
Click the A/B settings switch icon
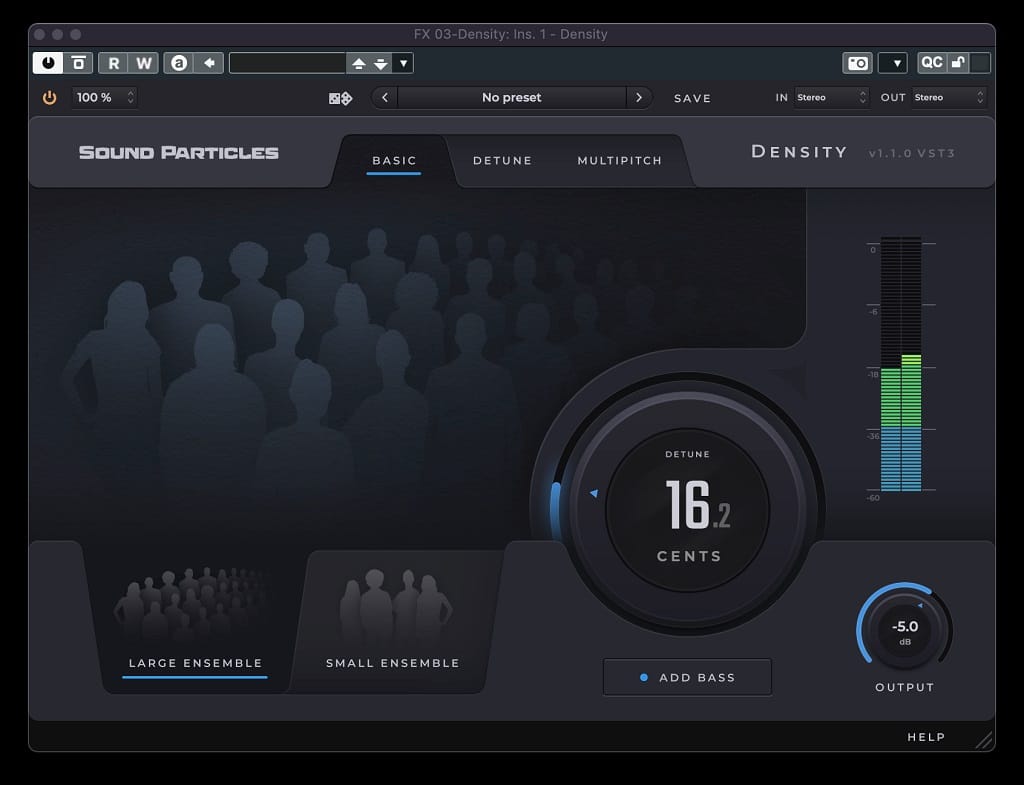click(178, 63)
